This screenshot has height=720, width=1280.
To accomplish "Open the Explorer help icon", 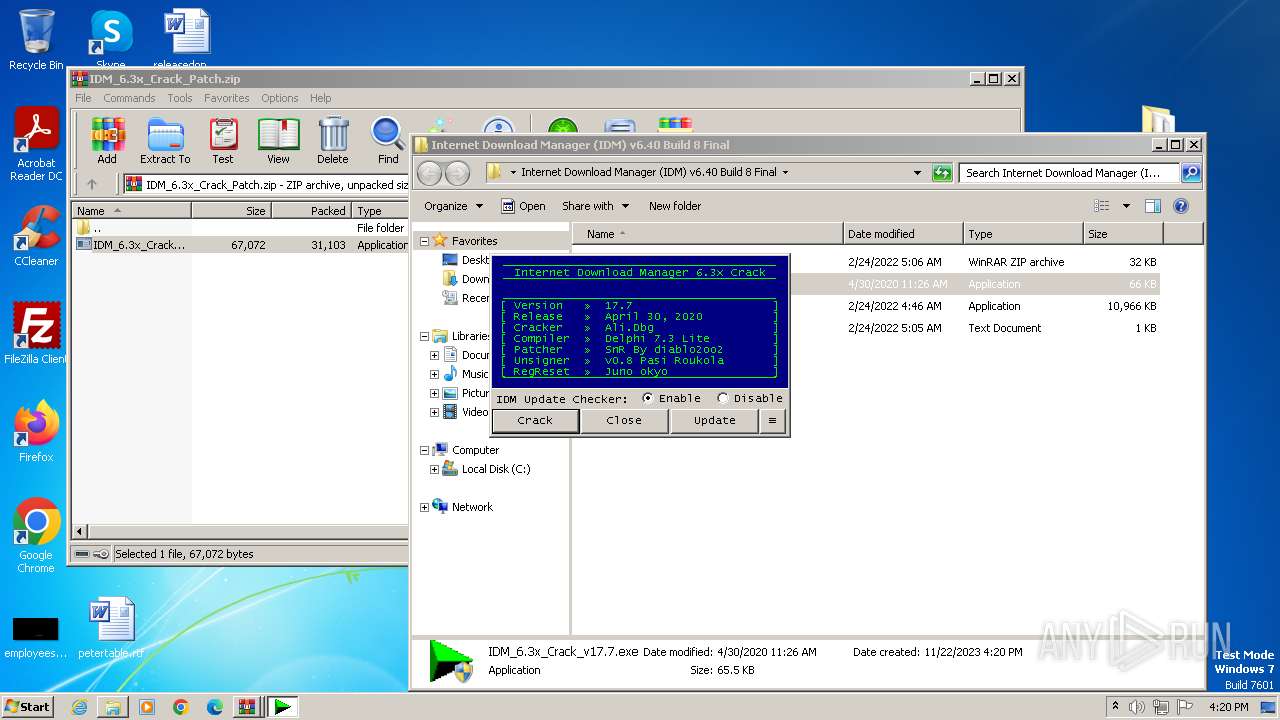I will (1180, 206).
